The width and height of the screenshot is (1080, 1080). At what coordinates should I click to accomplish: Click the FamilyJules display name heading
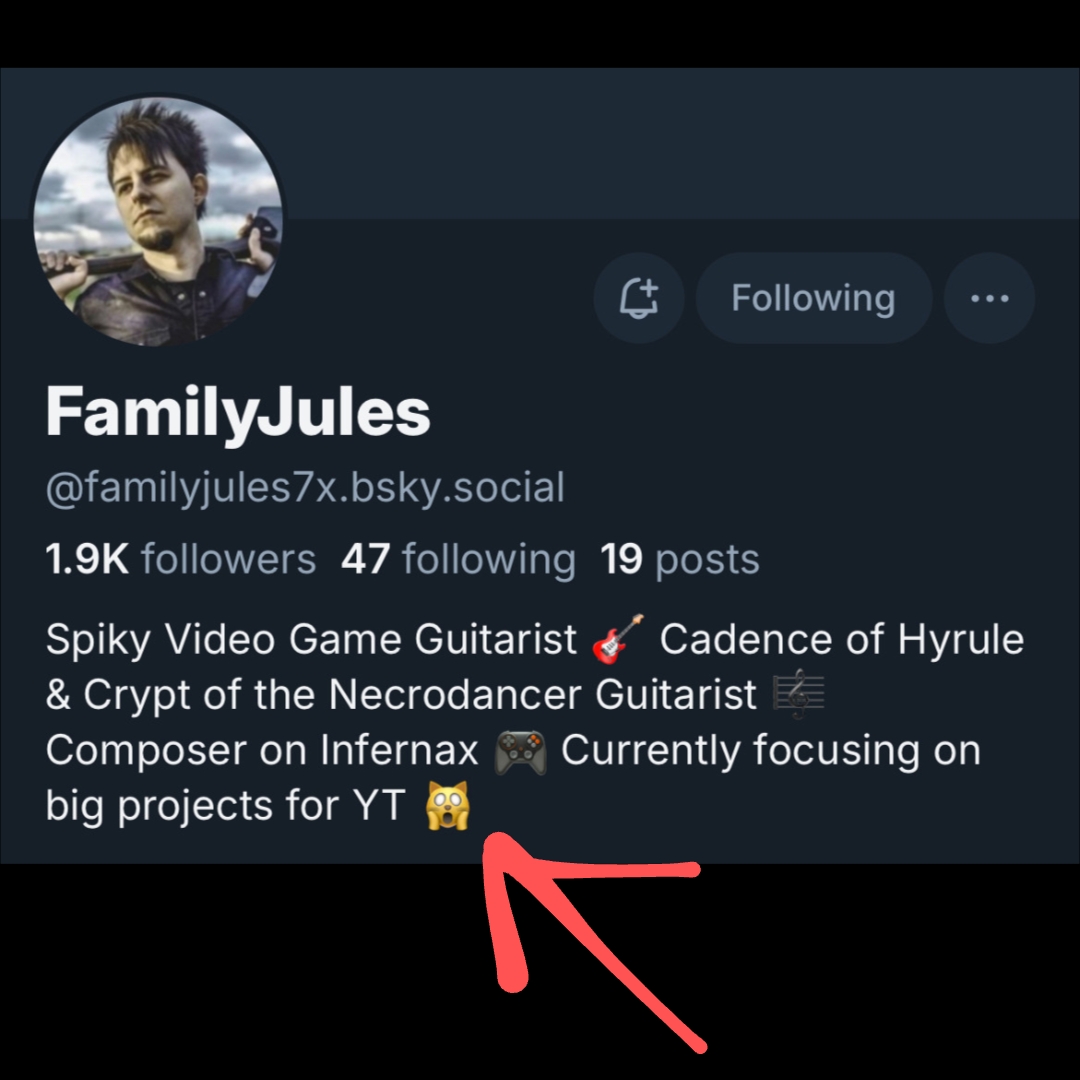(238, 412)
